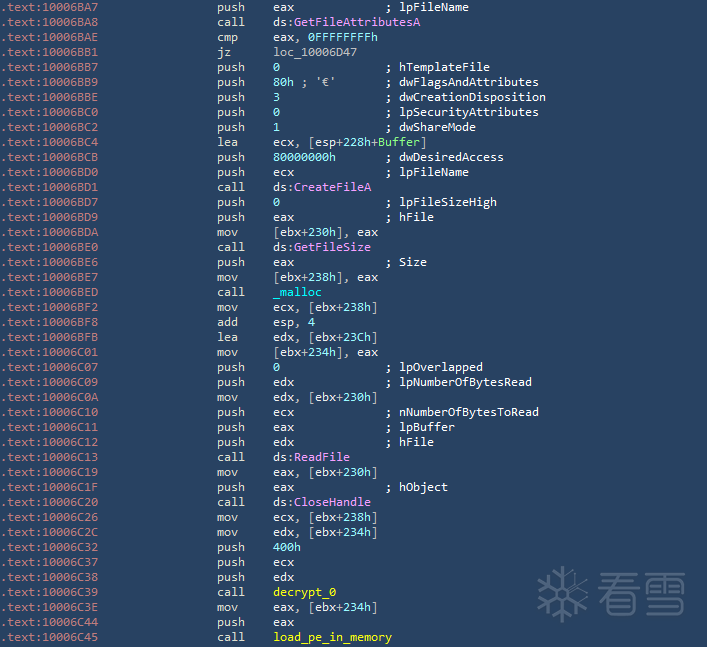Select the CloseHandle call target
This screenshot has height=647, width=707.
(332, 502)
